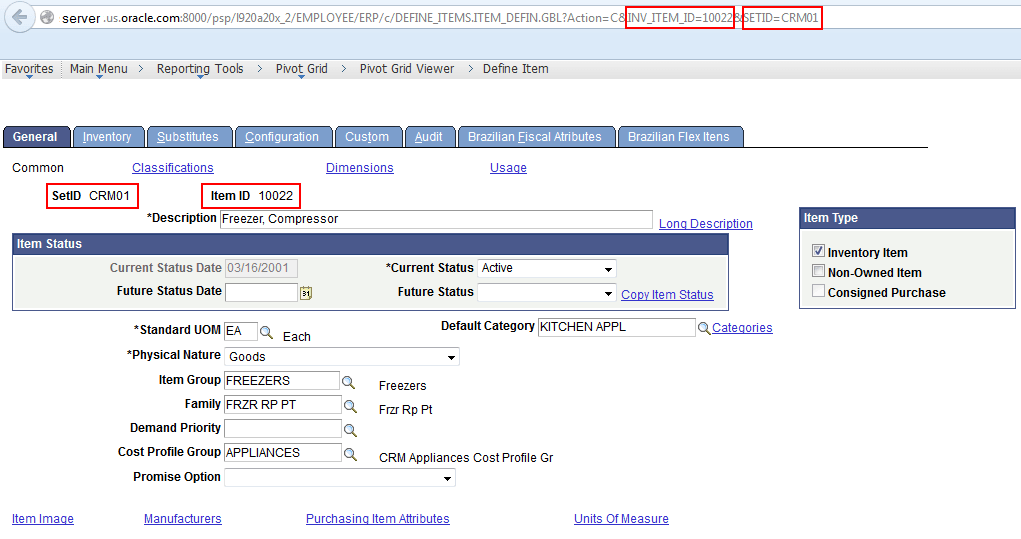Open the Dimensions link
Image resolution: width=1021 pixels, height=539 pixels.
[x=359, y=168]
